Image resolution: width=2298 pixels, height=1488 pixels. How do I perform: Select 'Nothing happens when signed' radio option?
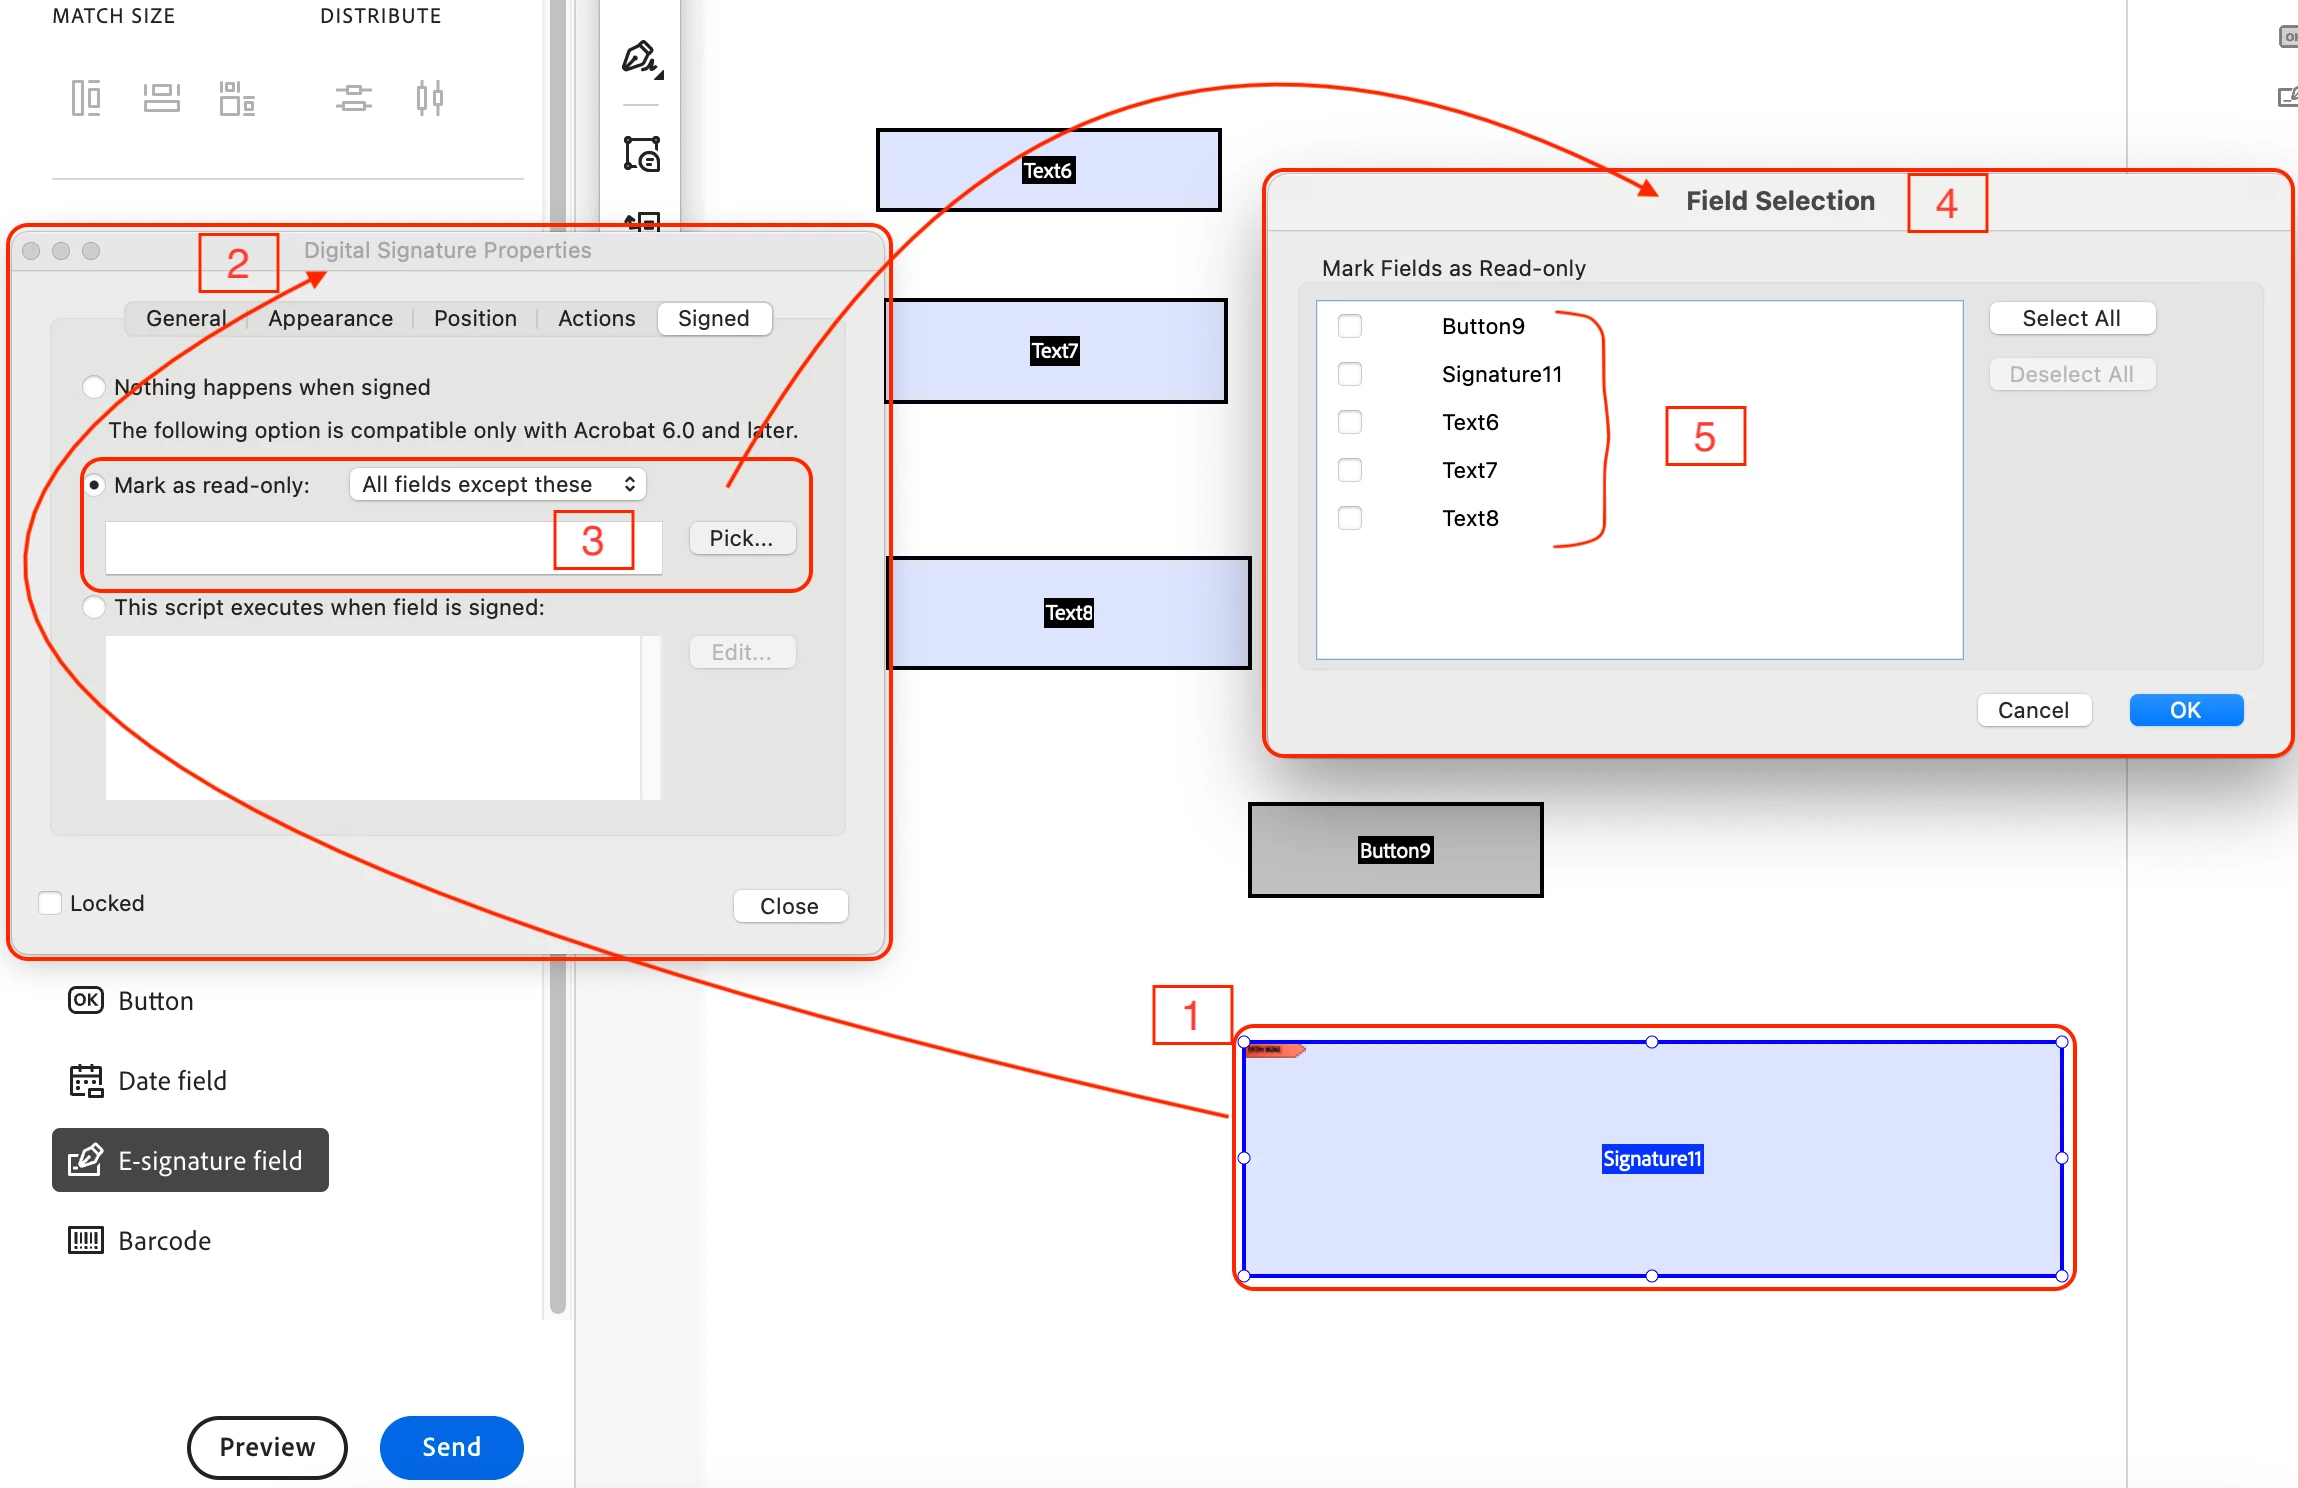click(x=94, y=387)
